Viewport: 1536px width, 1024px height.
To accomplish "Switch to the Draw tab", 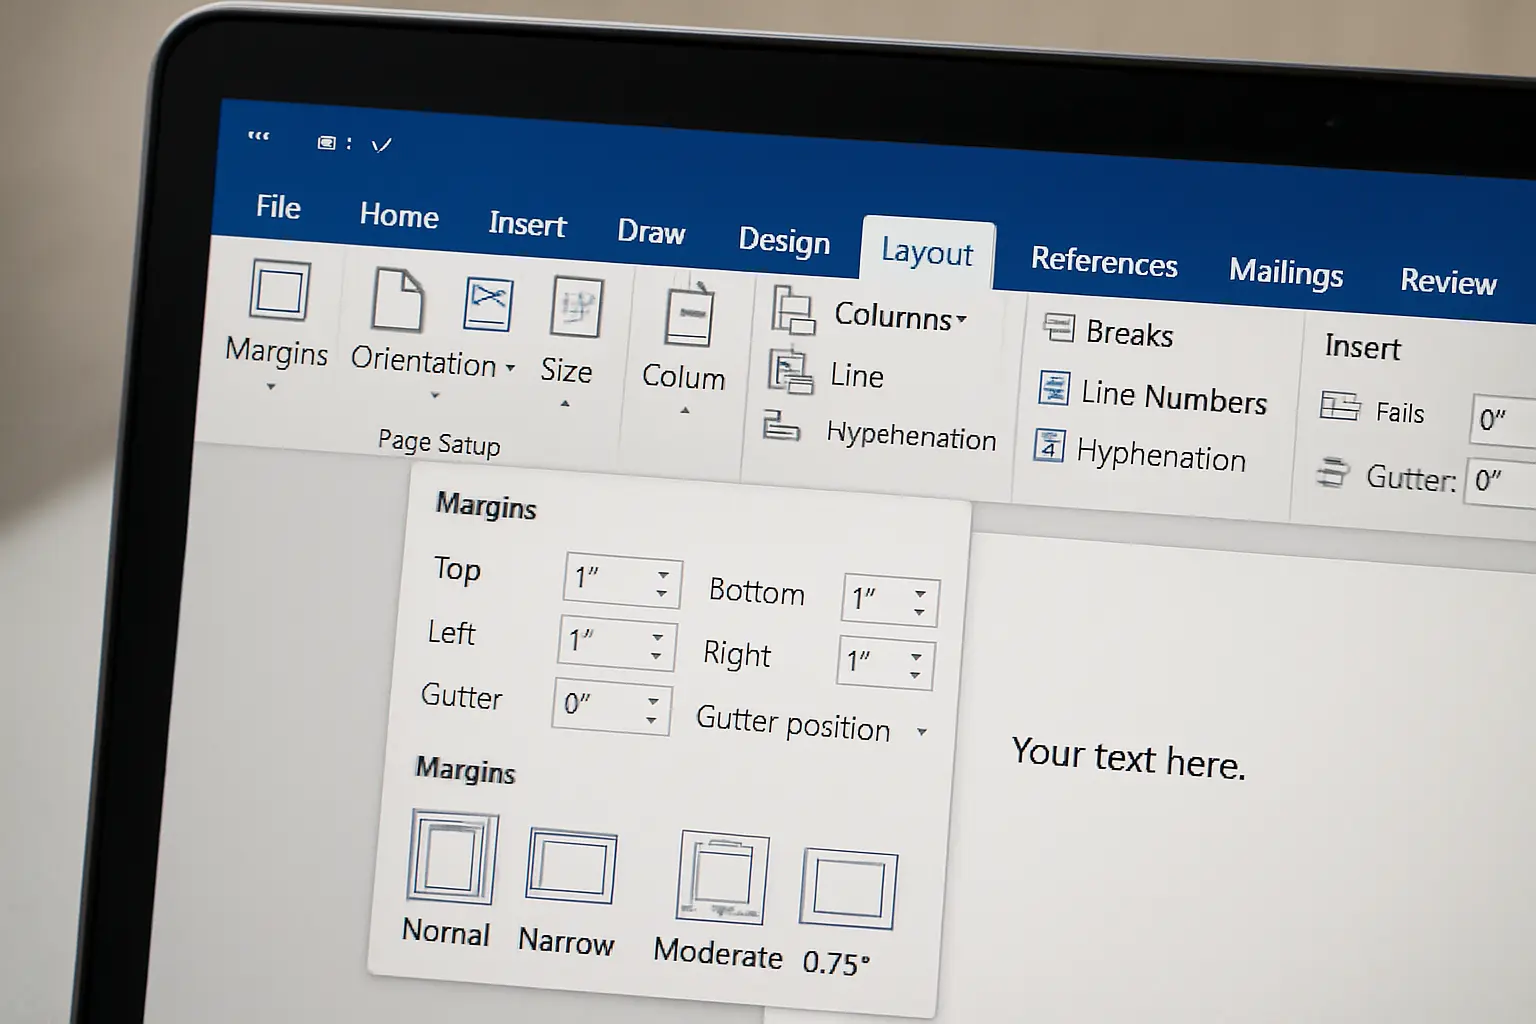I will point(651,232).
